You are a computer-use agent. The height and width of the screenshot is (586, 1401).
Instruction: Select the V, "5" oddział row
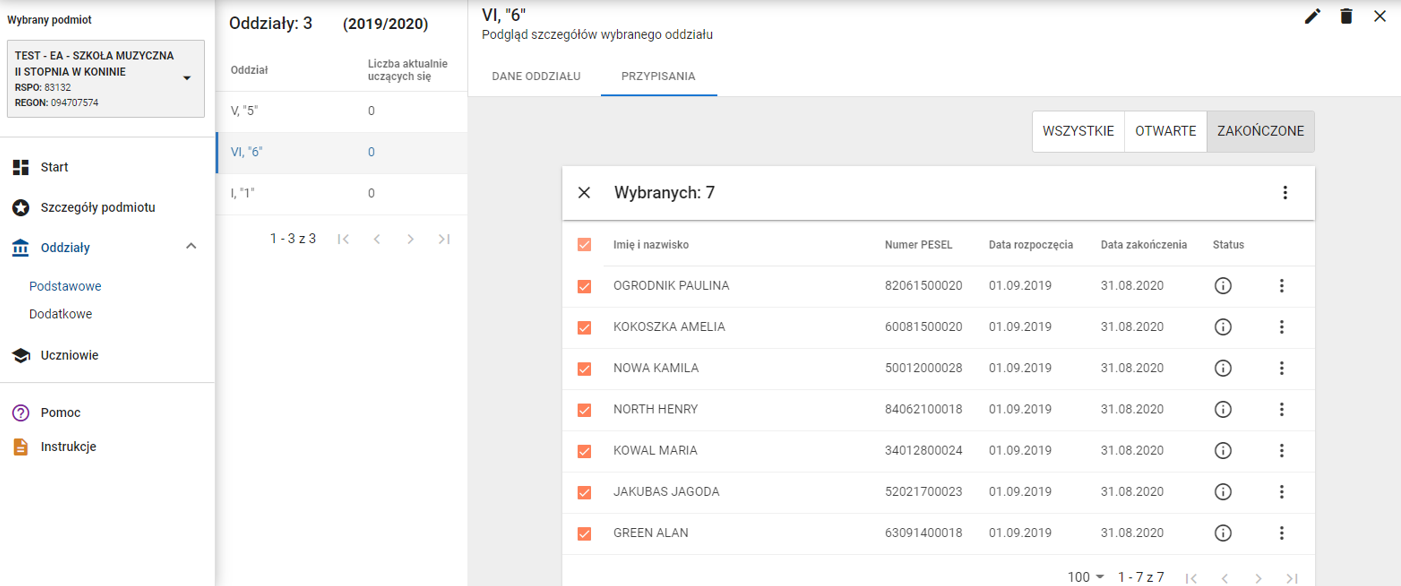(x=245, y=111)
